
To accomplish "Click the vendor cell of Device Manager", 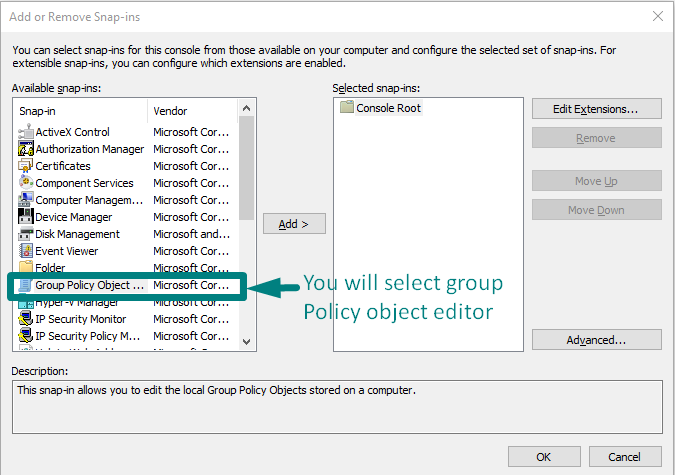I will 191,217.
